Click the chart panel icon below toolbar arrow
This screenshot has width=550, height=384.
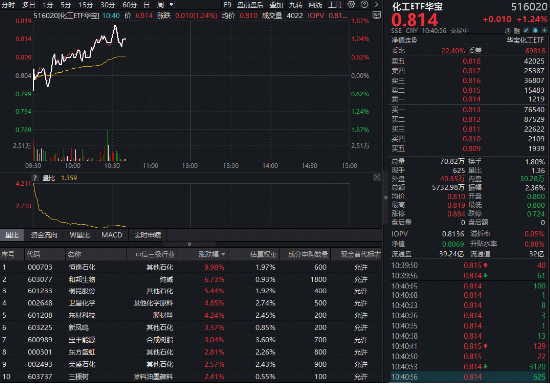(x=376, y=15)
